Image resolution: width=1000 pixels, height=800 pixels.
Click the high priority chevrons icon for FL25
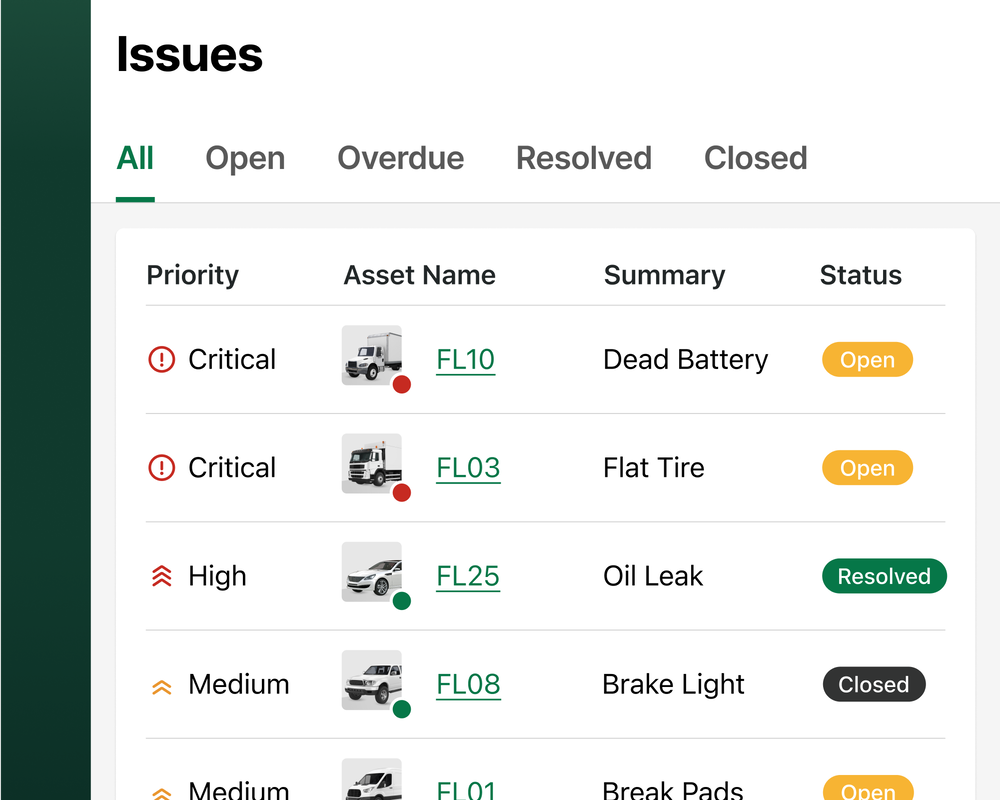click(162, 576)
